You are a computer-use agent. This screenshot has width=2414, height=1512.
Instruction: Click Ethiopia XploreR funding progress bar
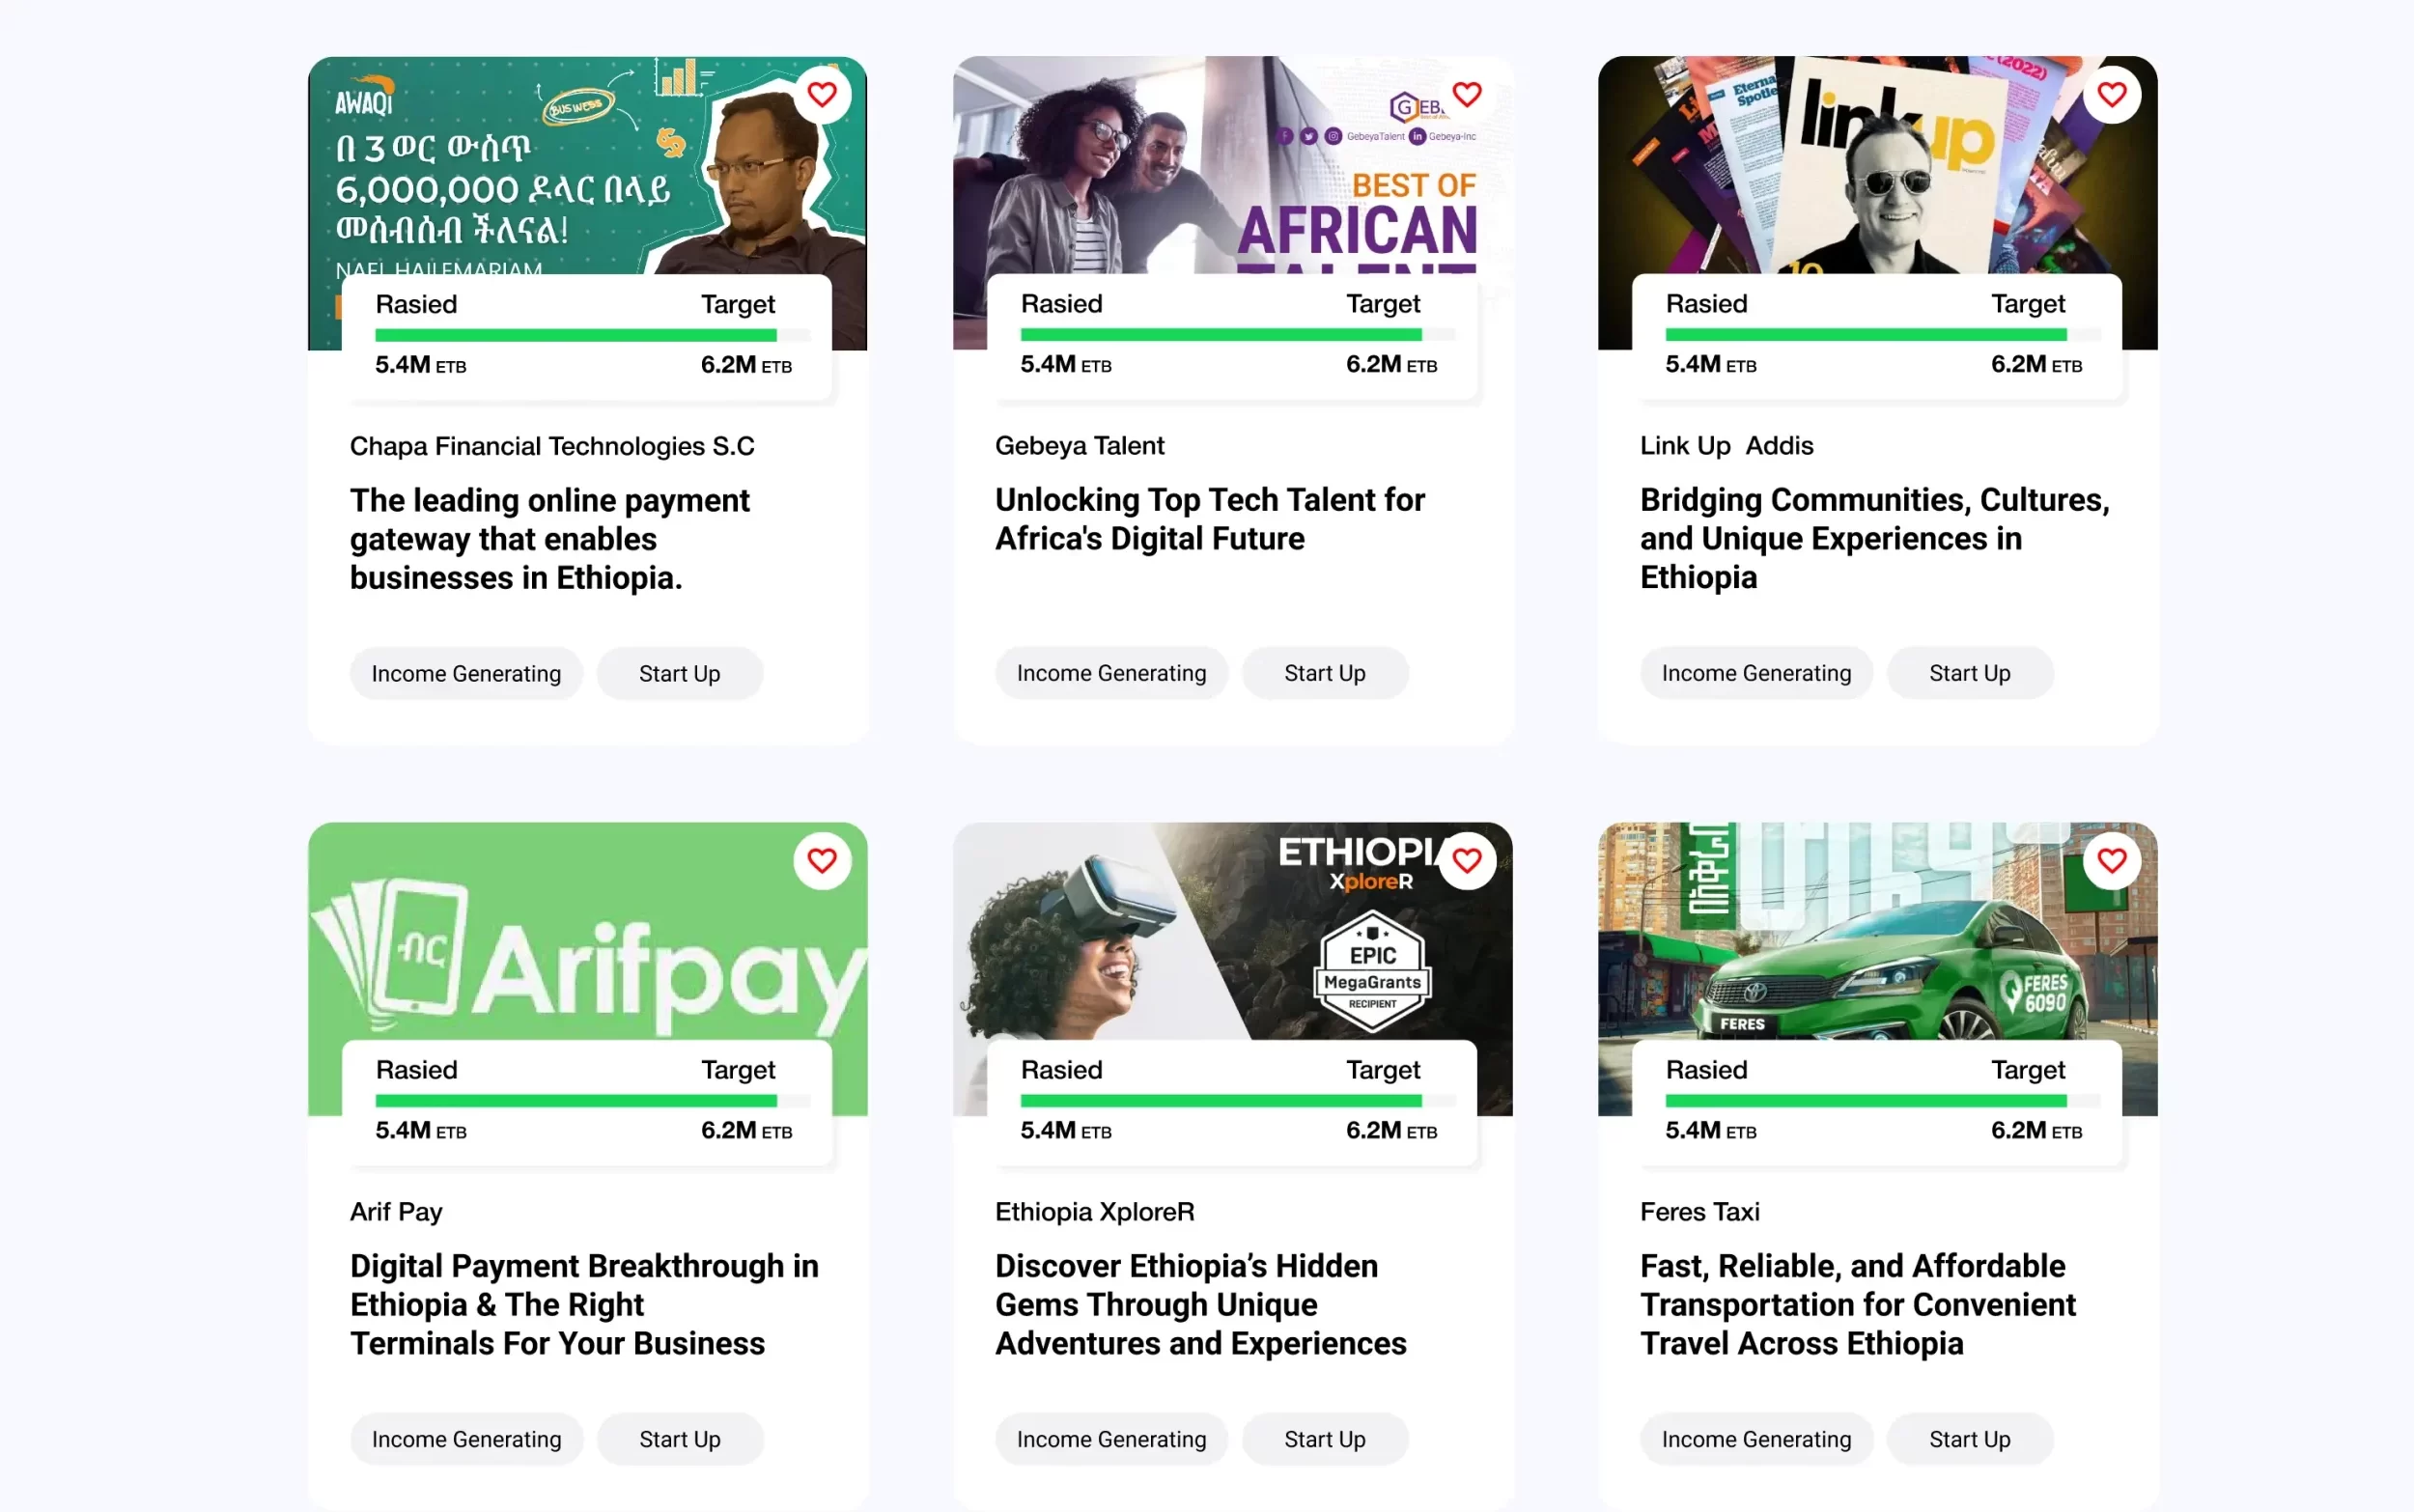[x=1236, y=1101]
